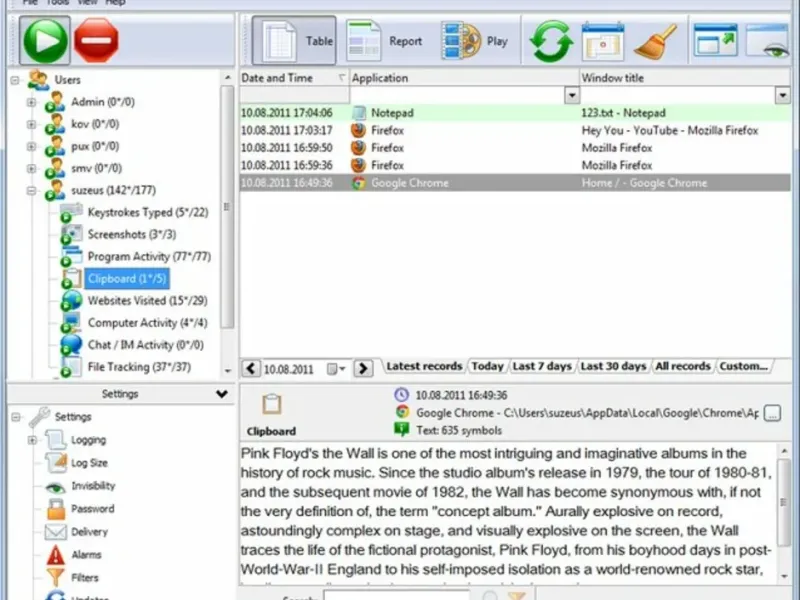Sort by the Window title column header
Image resolution: width=800 pixels, height=600 pixels.
(x=685, y=78)
